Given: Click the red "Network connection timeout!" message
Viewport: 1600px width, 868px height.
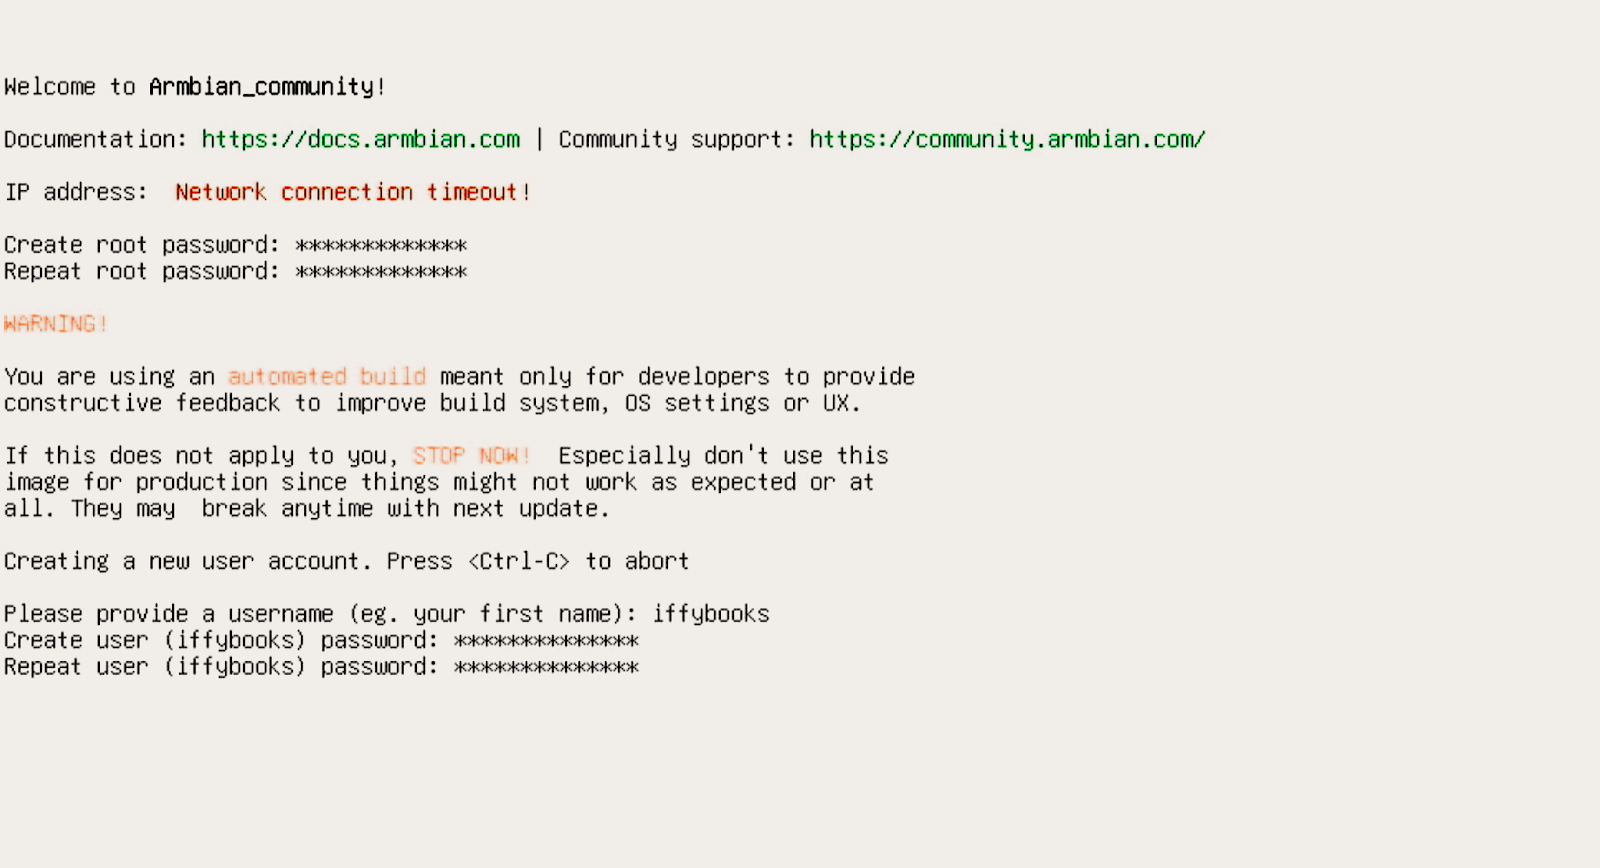Looking at the screenshot, I should pos(352,192).
